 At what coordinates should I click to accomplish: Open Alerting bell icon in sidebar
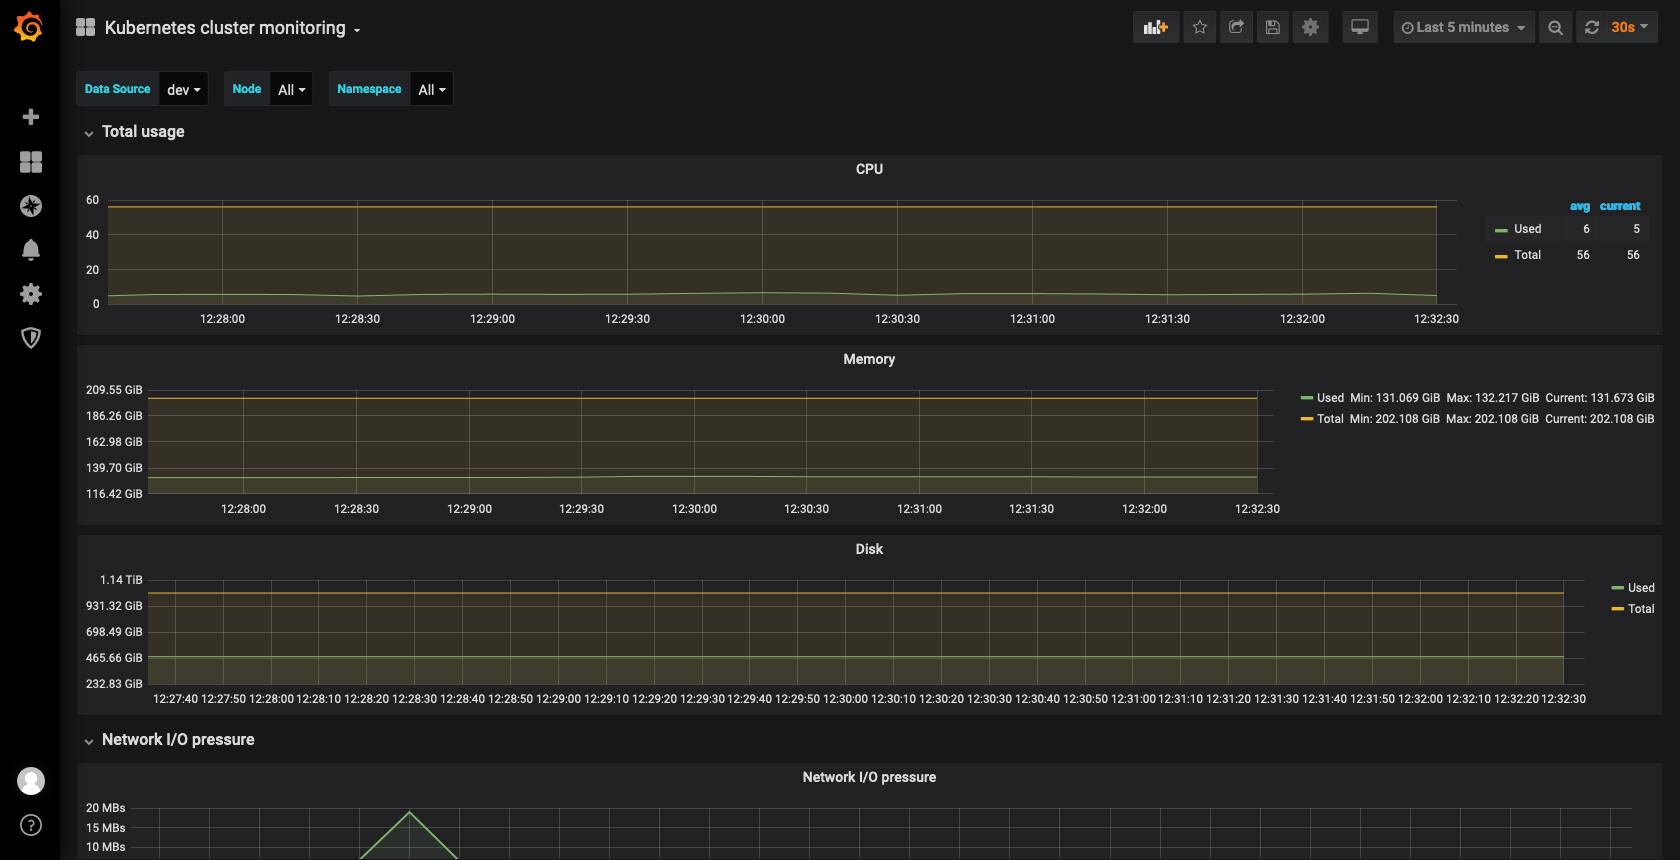(31, 250)
